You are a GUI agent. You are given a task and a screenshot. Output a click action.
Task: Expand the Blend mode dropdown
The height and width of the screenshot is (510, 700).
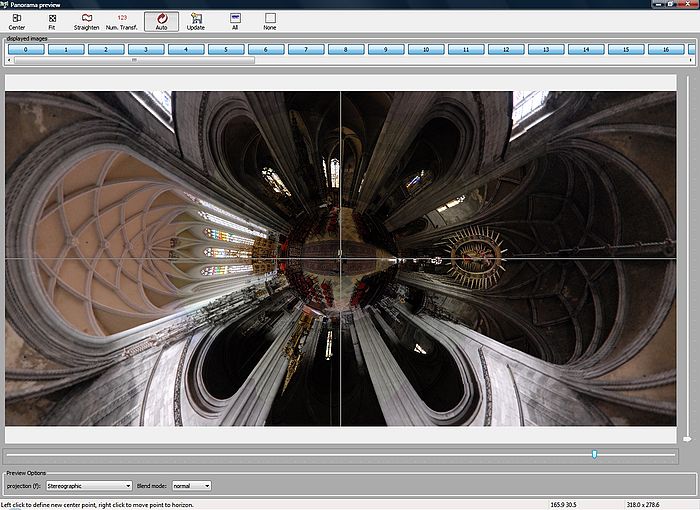tap(192, 485)
